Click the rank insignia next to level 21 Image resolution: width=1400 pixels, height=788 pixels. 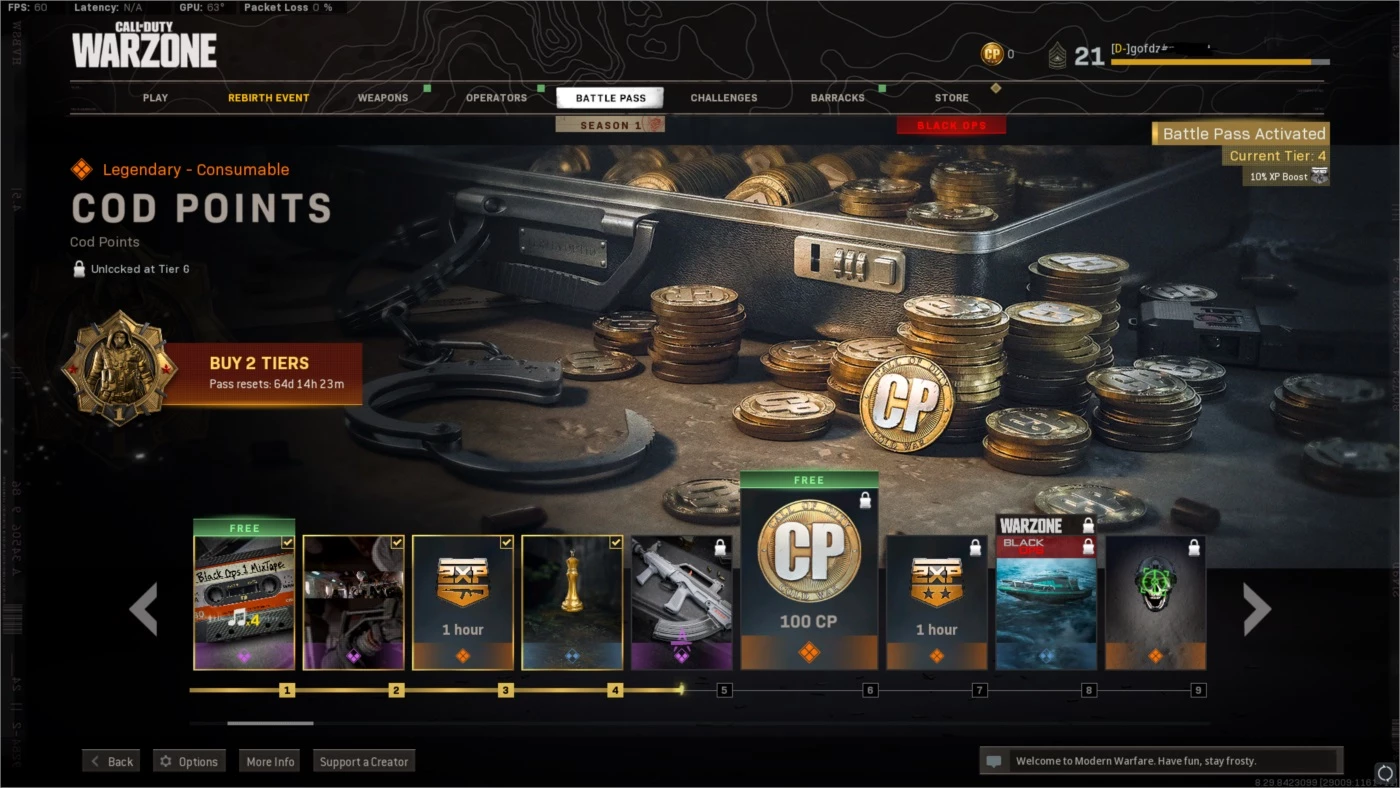tap(1057, 56)
